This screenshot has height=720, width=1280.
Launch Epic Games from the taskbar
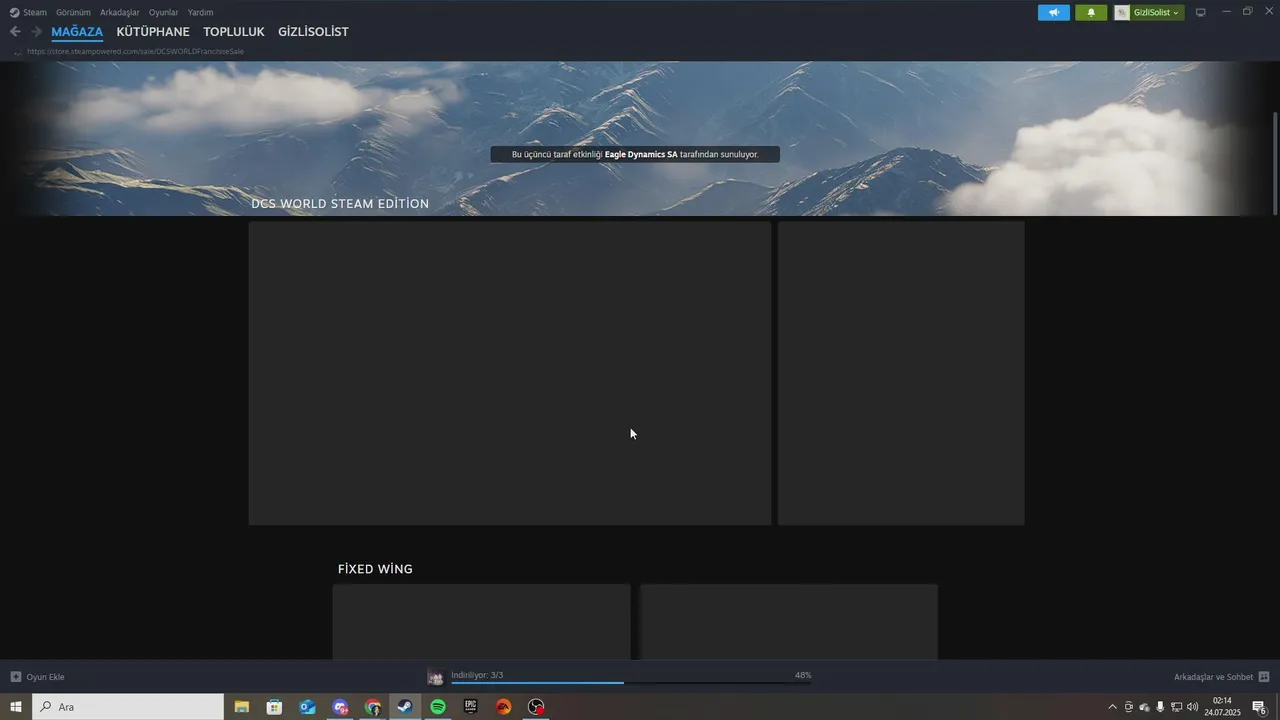[471, 707]
